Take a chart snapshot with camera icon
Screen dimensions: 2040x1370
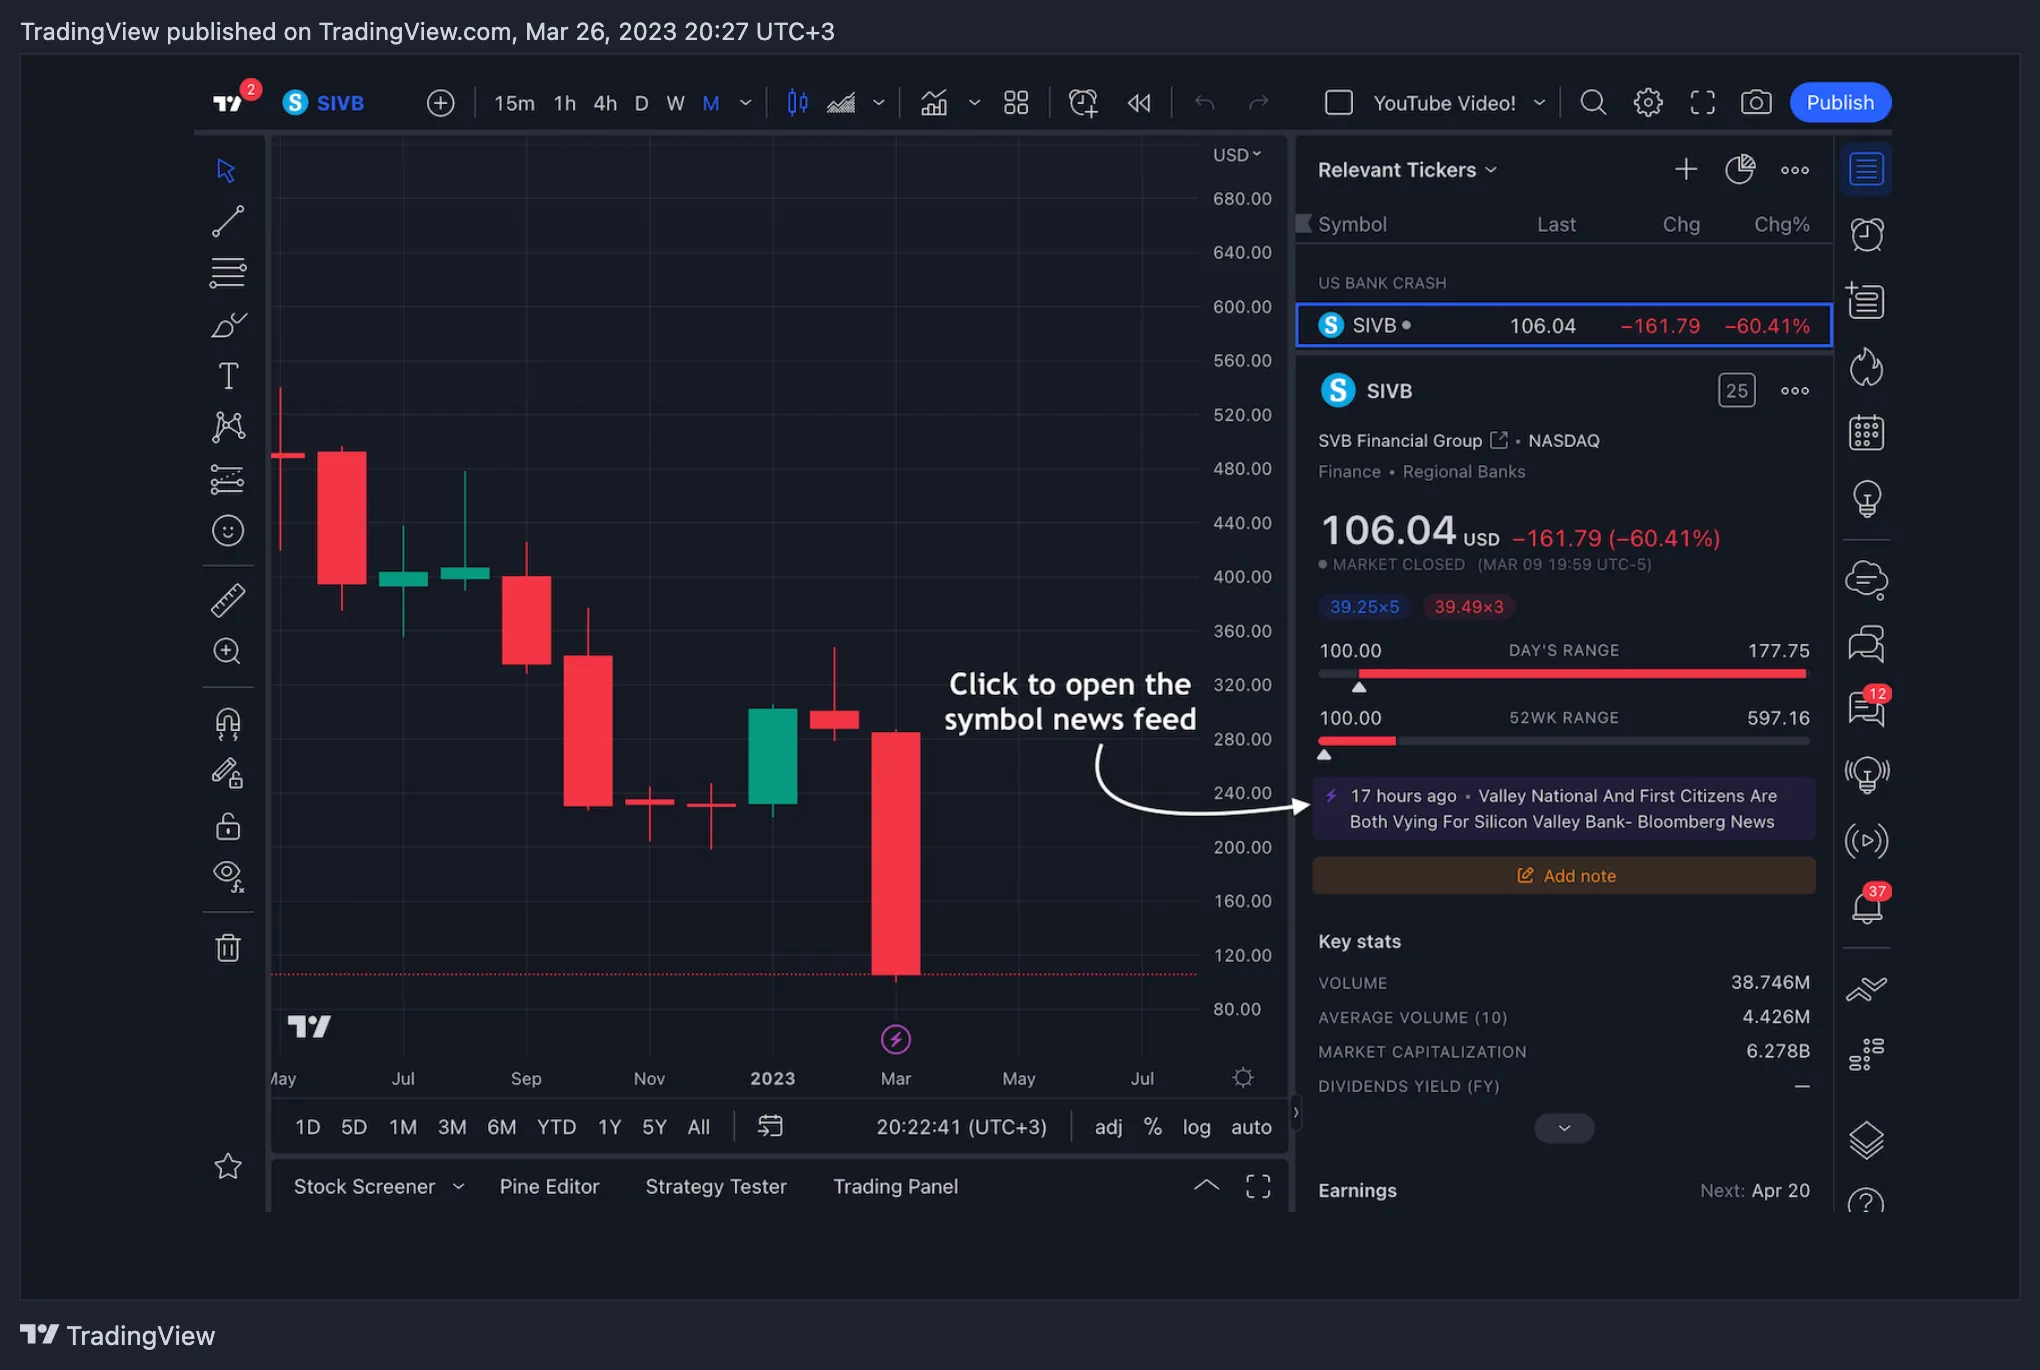[x=1756, y=103]
